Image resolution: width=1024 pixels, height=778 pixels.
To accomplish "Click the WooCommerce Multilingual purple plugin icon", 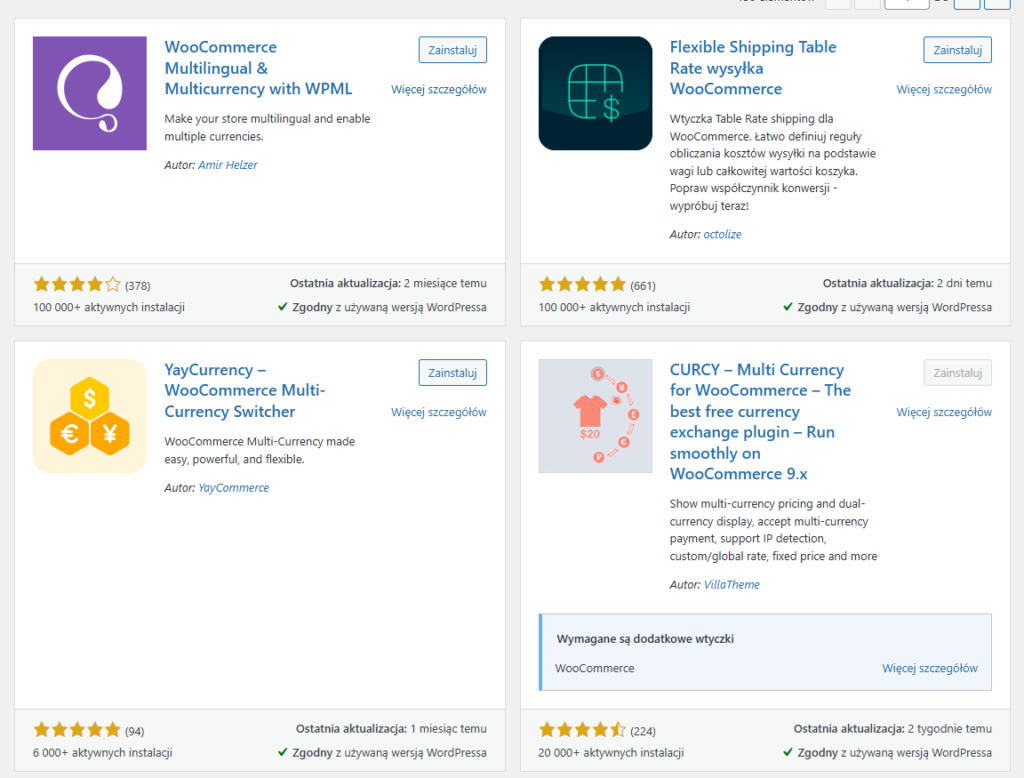I will point(90,93).
